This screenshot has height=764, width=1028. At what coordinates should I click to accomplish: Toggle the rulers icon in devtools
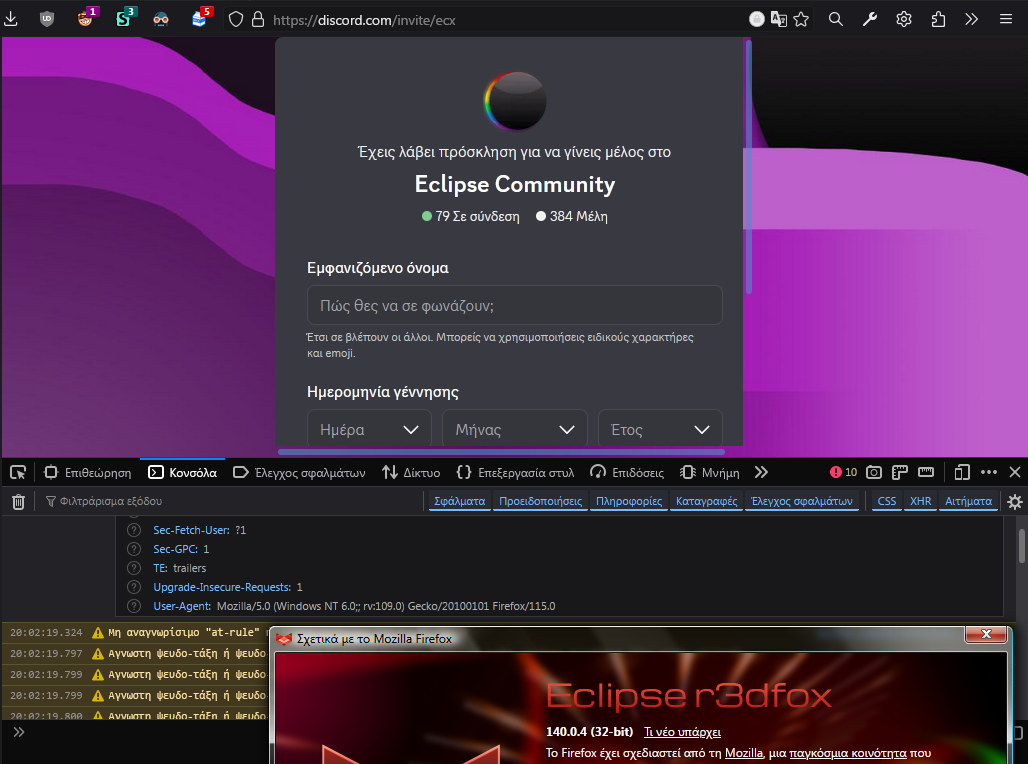tap(926, 472)
